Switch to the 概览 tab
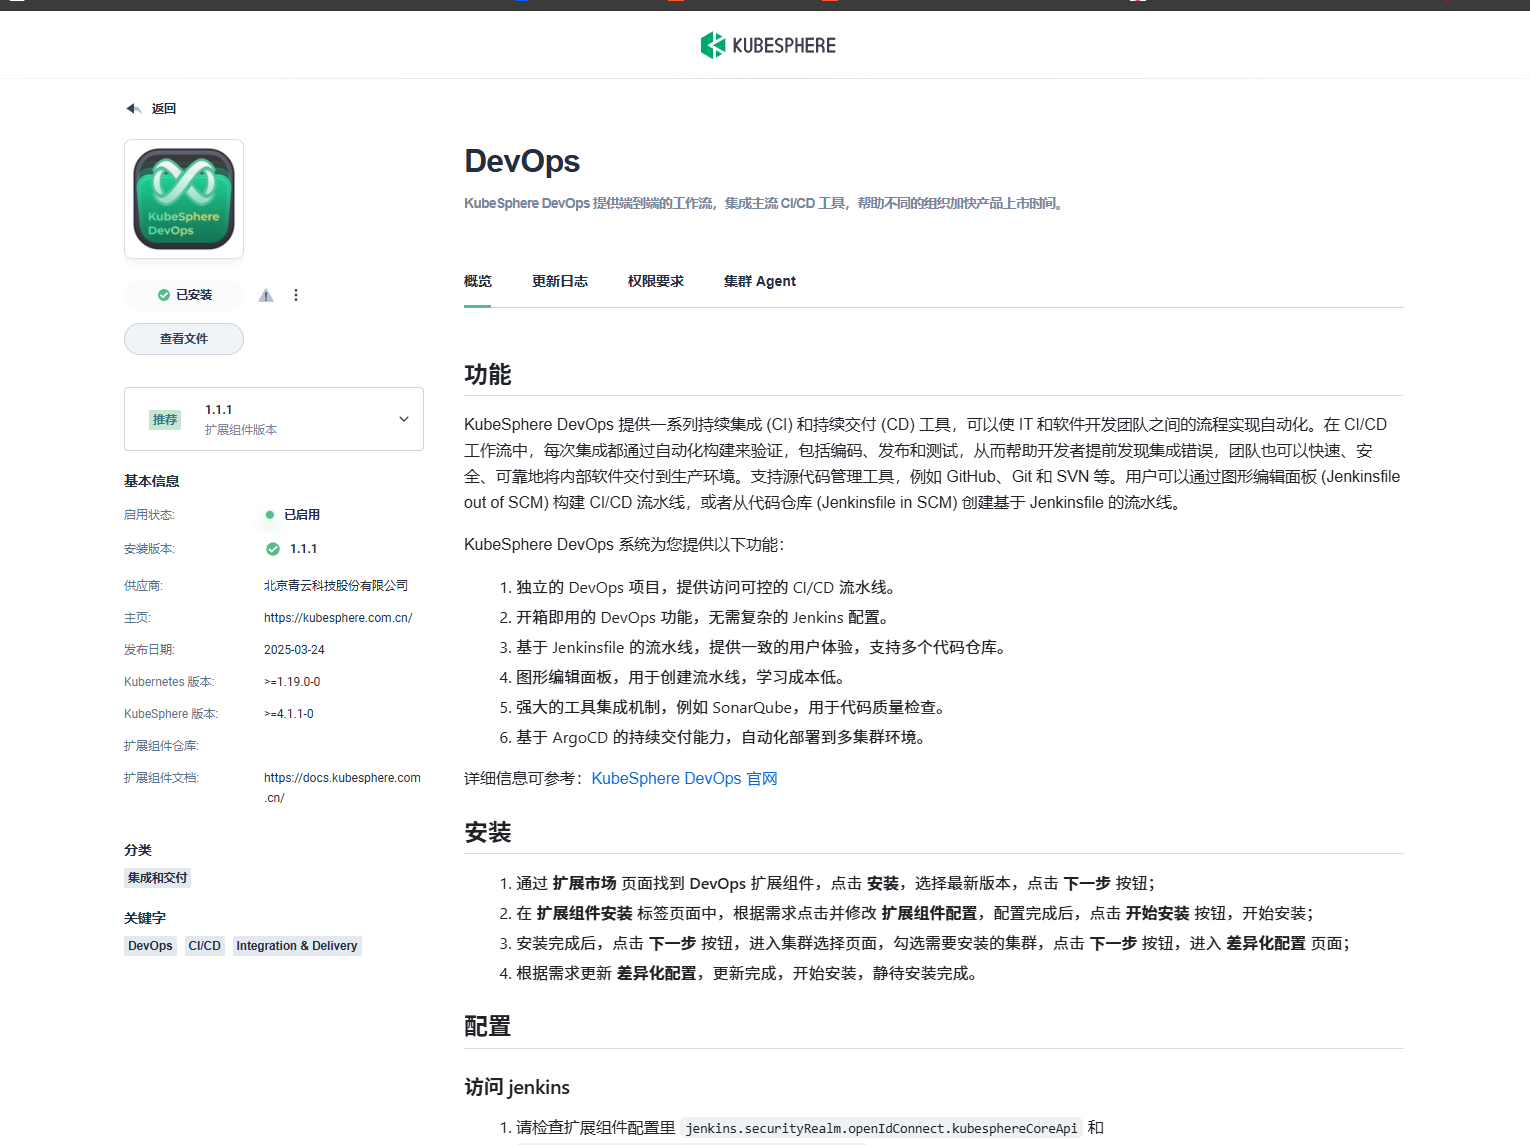Viewport: 1530px width, 1145px height. (x=478, y=281)
